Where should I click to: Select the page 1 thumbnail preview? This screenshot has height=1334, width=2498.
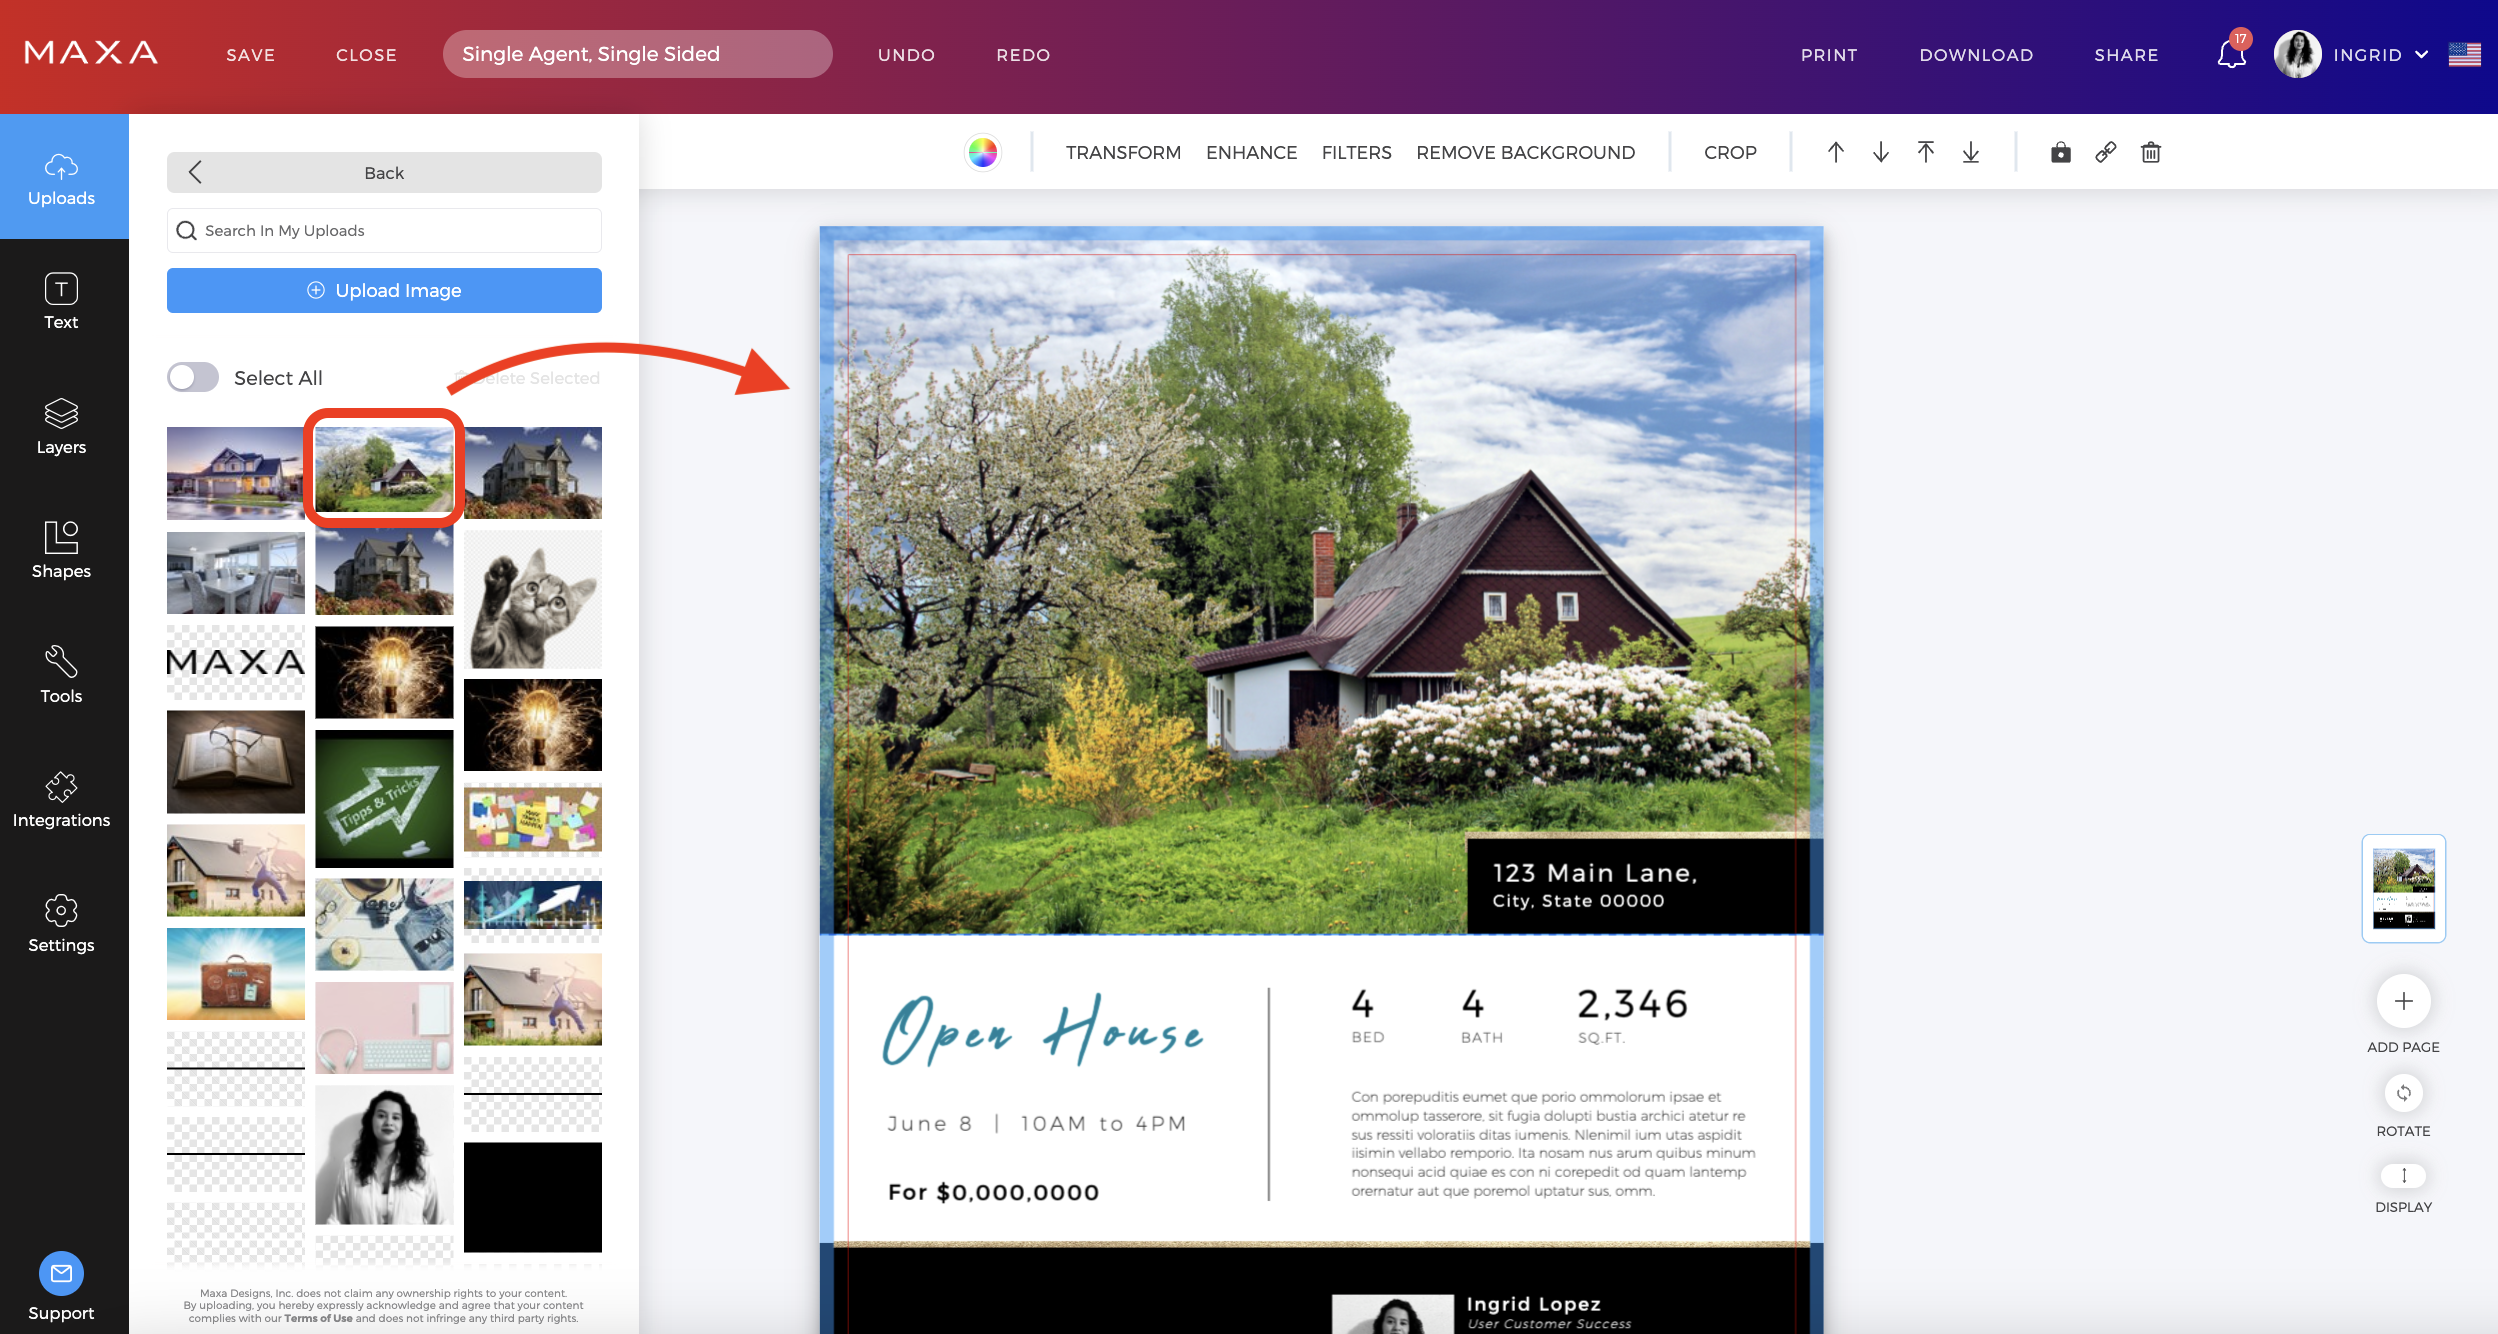(x=2404, y=888)
